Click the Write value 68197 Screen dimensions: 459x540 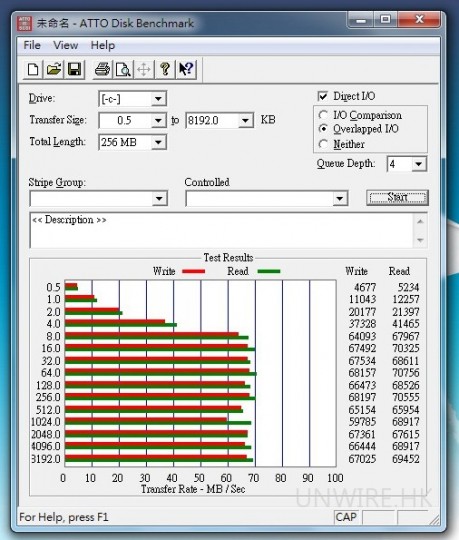point(362,397)
